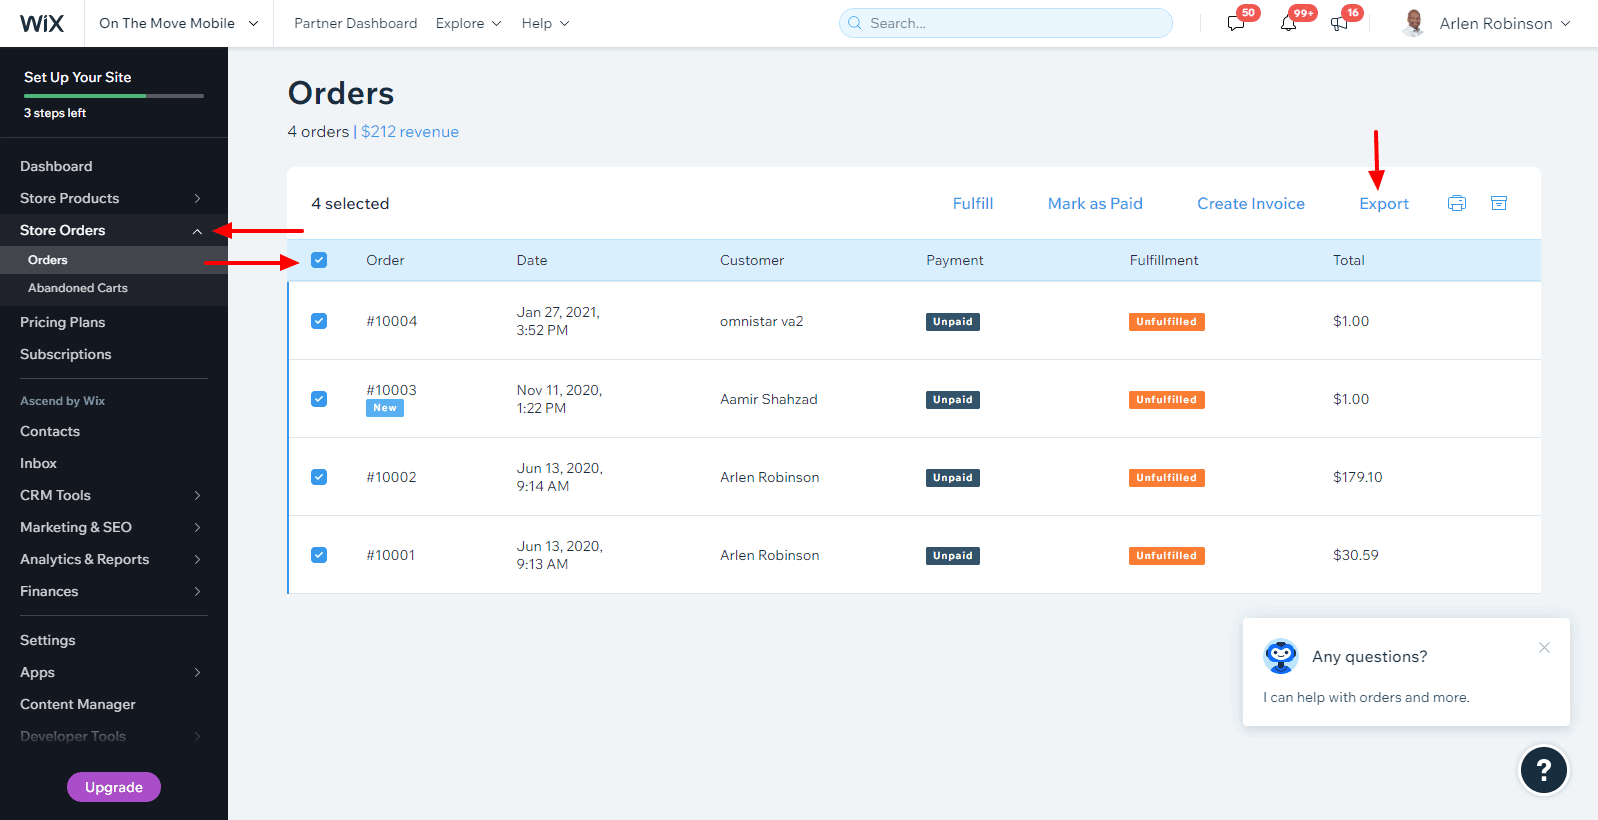1598x820 pixels.
Task: Click the Fulfill action link
Action: tap(973, 203)
